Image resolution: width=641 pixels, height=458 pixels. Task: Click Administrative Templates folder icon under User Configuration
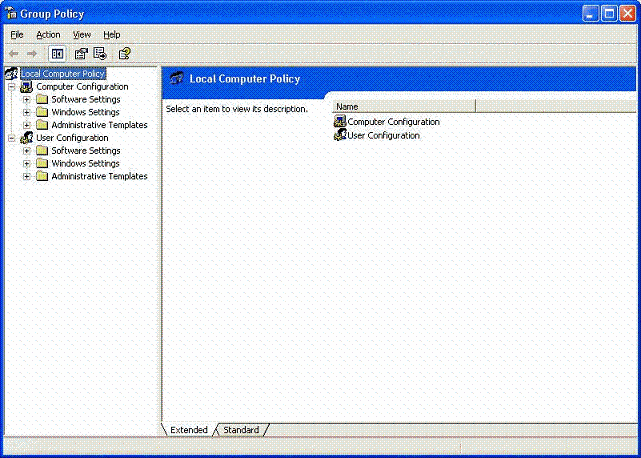(x=42, y=176)
